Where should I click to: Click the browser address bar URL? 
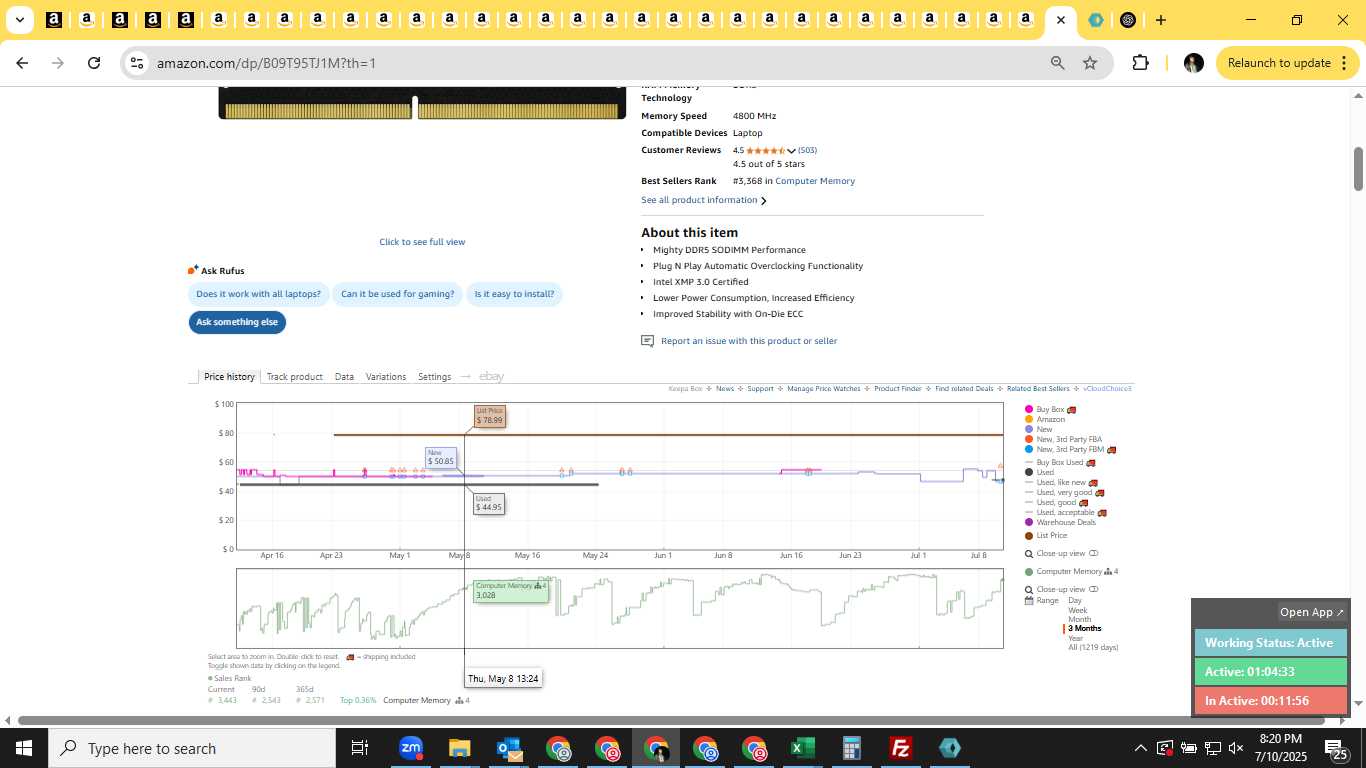point(266,63)
